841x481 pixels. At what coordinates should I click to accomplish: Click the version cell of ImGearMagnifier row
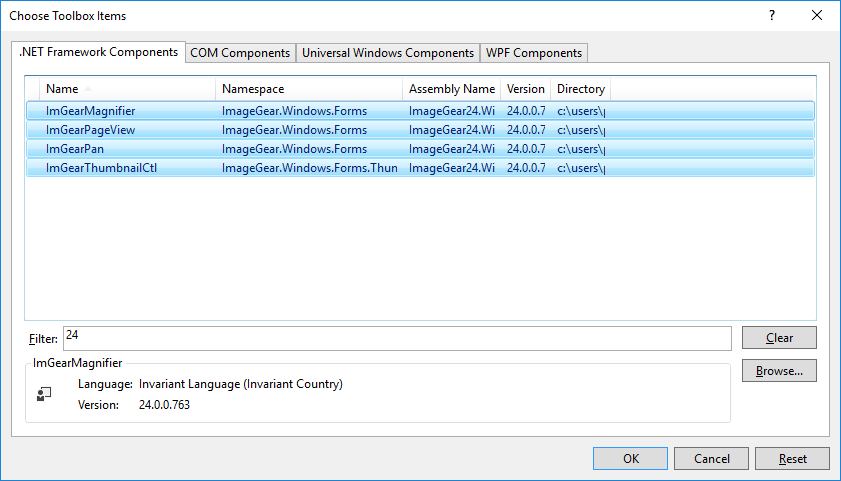coord(526,111)
